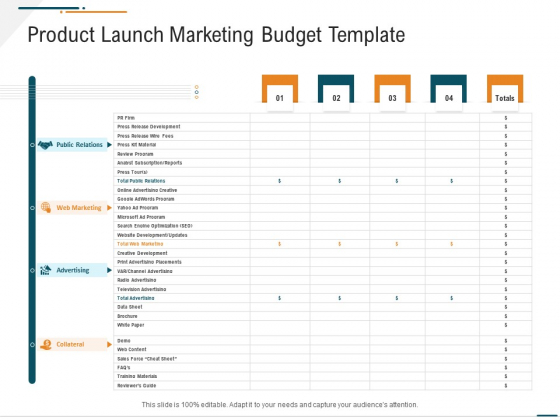
Task: Click Microsoft Ad Program row
Action: (322, 217)
